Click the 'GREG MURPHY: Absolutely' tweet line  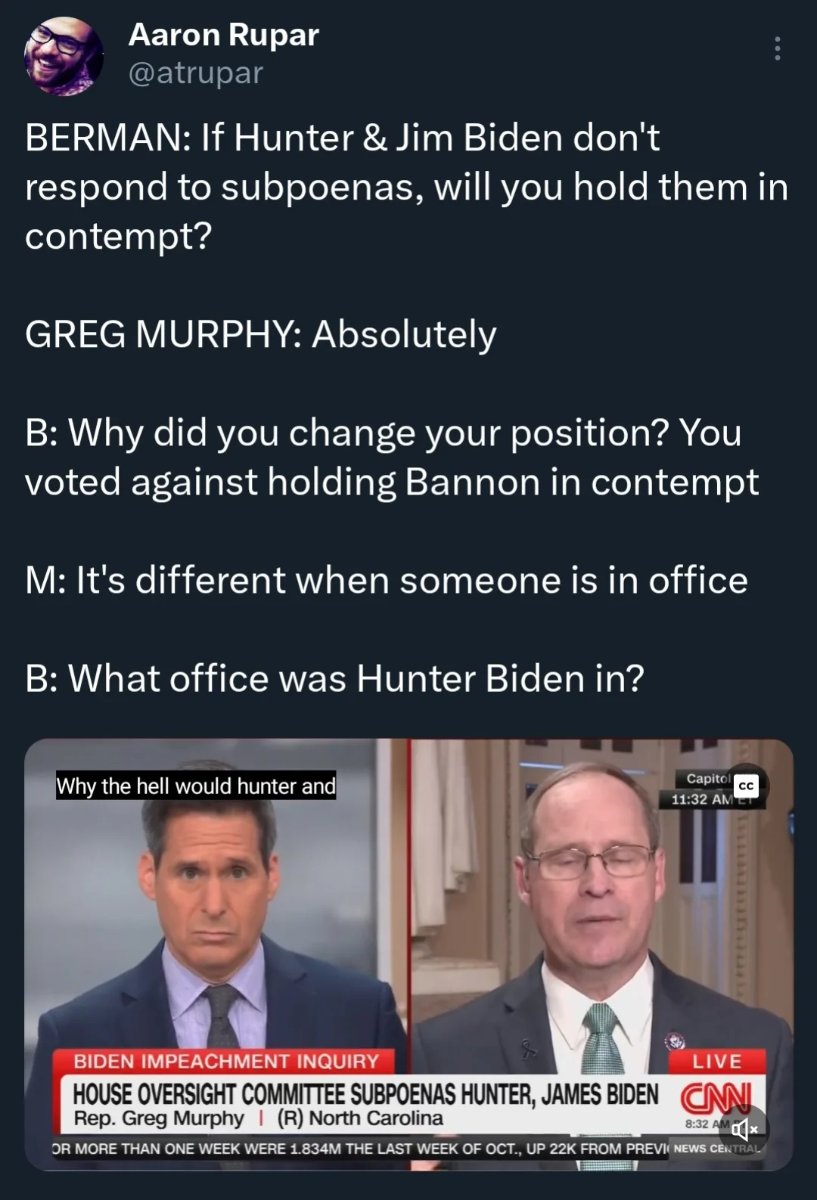click(x=260, y=334)
